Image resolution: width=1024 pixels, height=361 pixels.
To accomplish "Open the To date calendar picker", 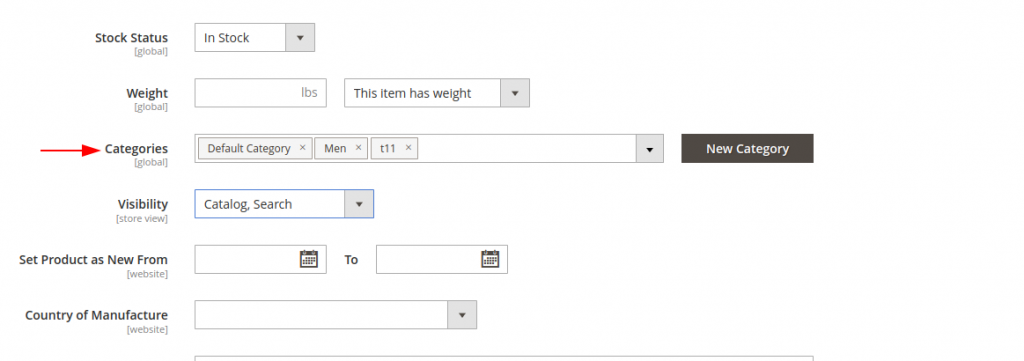I will pyautogui.click(x=490, y=259).
